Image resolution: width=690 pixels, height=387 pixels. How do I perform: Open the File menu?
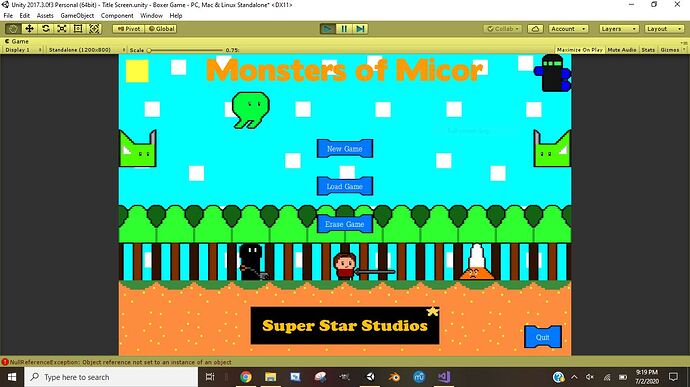(x=8, y=15)
